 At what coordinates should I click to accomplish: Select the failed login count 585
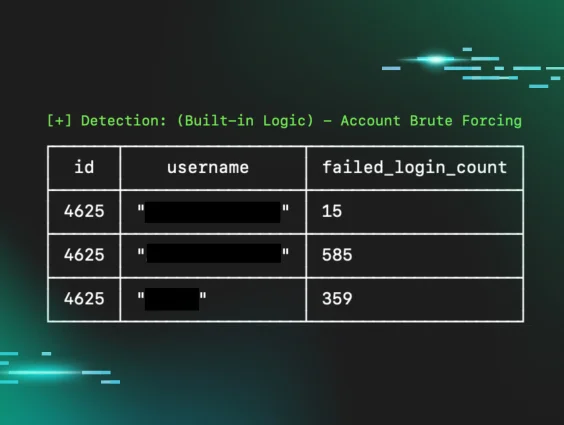tap(337, 255)
